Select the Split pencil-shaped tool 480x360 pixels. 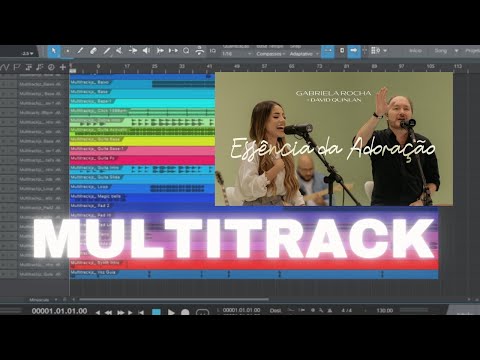point(80,51)
